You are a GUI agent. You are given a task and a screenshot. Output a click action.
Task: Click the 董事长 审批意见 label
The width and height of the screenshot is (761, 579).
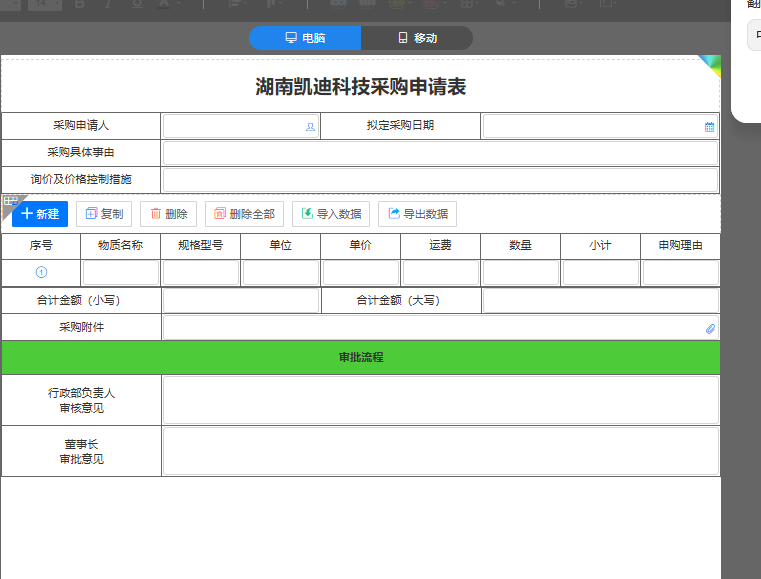coord(81,451)
